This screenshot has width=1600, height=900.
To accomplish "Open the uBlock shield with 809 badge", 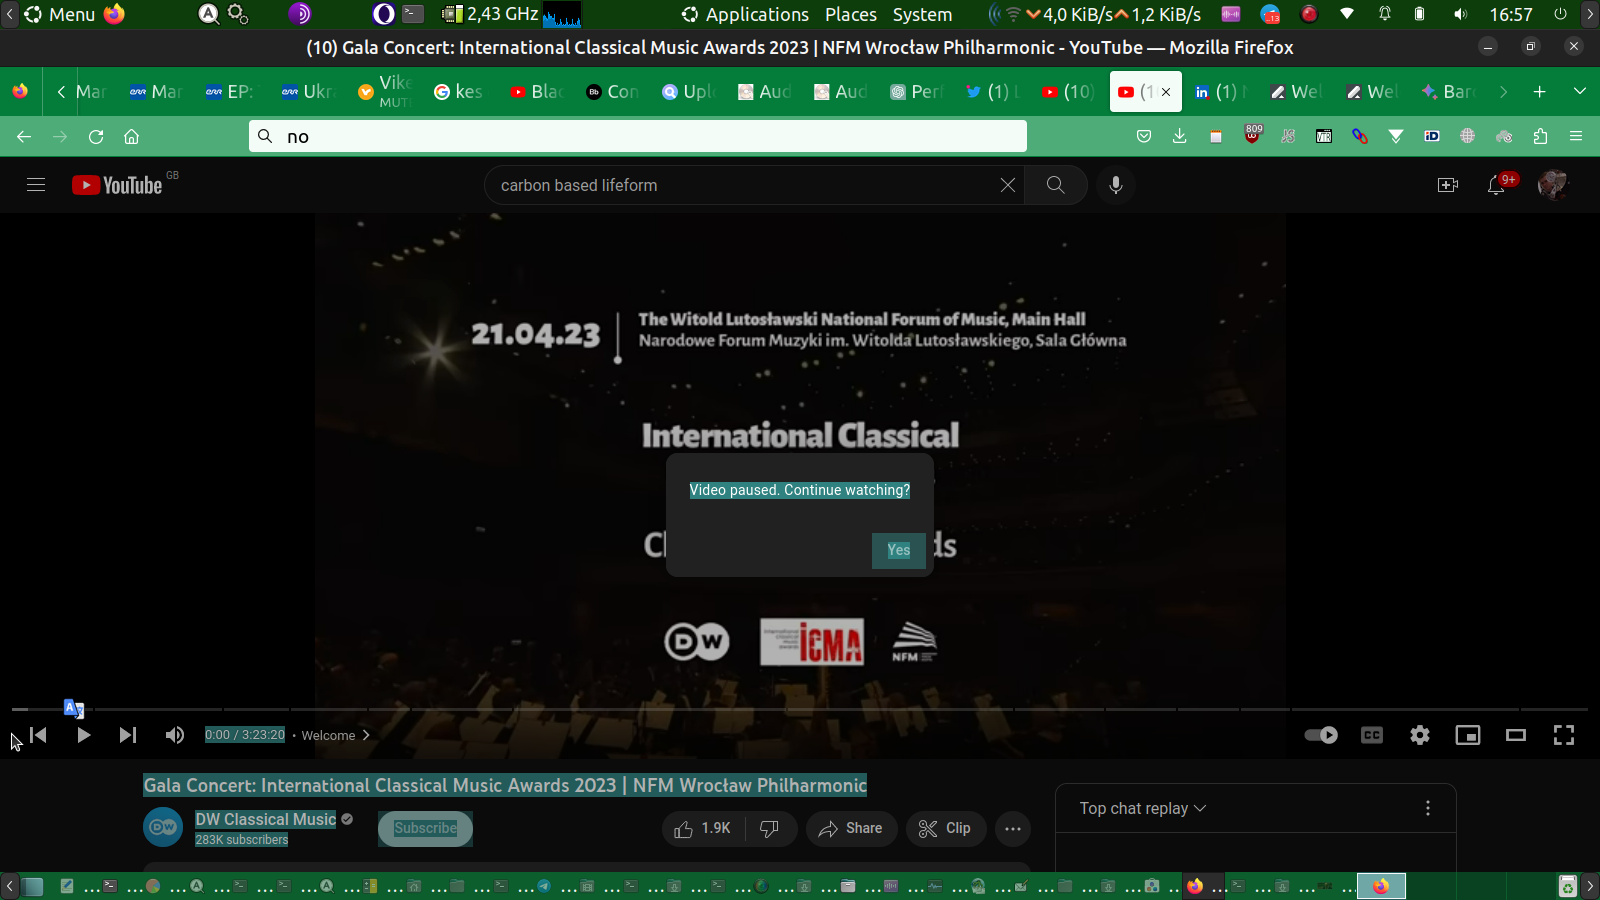I will [x=1252, y=134].
